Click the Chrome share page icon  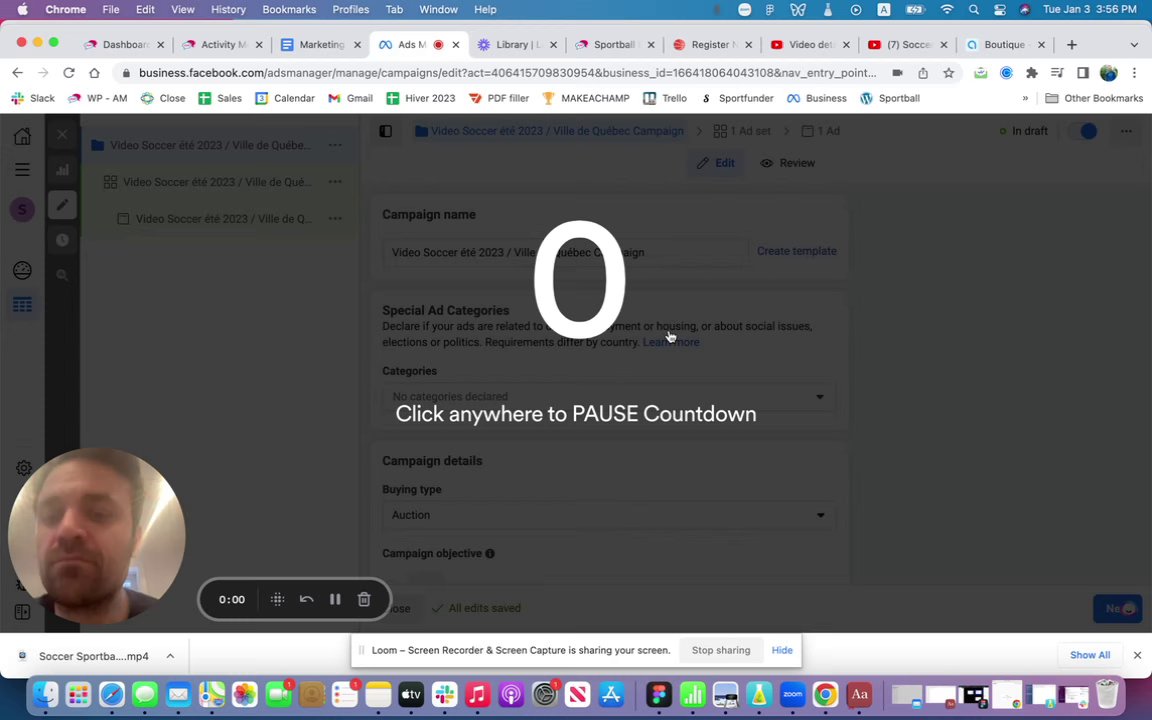923,73
